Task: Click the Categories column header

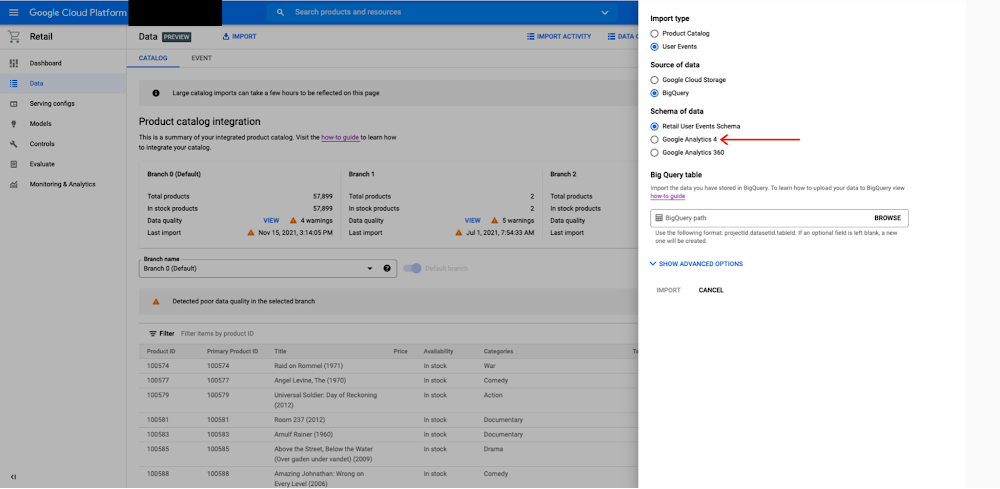Action: (x=498, y=351)
